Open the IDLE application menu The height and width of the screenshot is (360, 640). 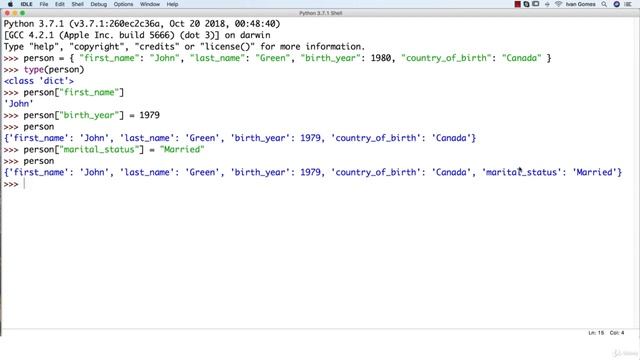tap(26, 4)
